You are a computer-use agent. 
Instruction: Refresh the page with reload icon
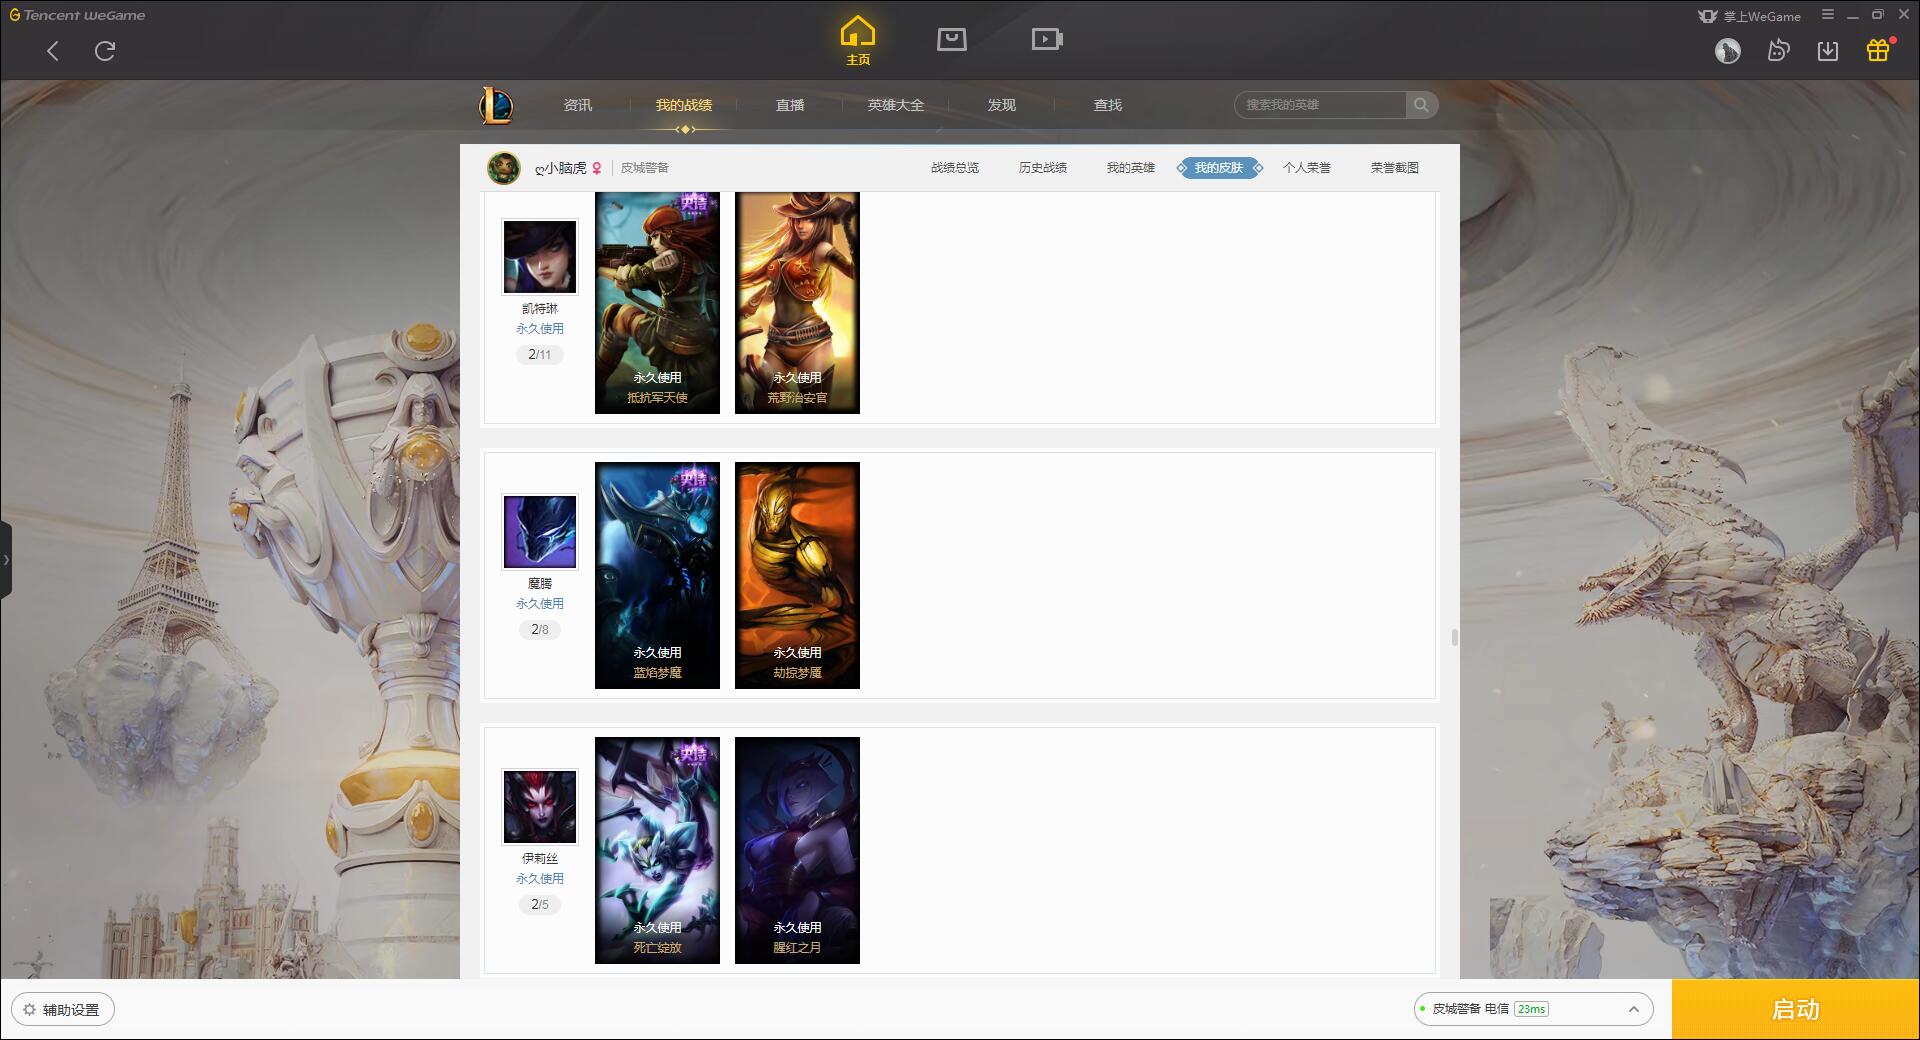click(x=105, y=51)
